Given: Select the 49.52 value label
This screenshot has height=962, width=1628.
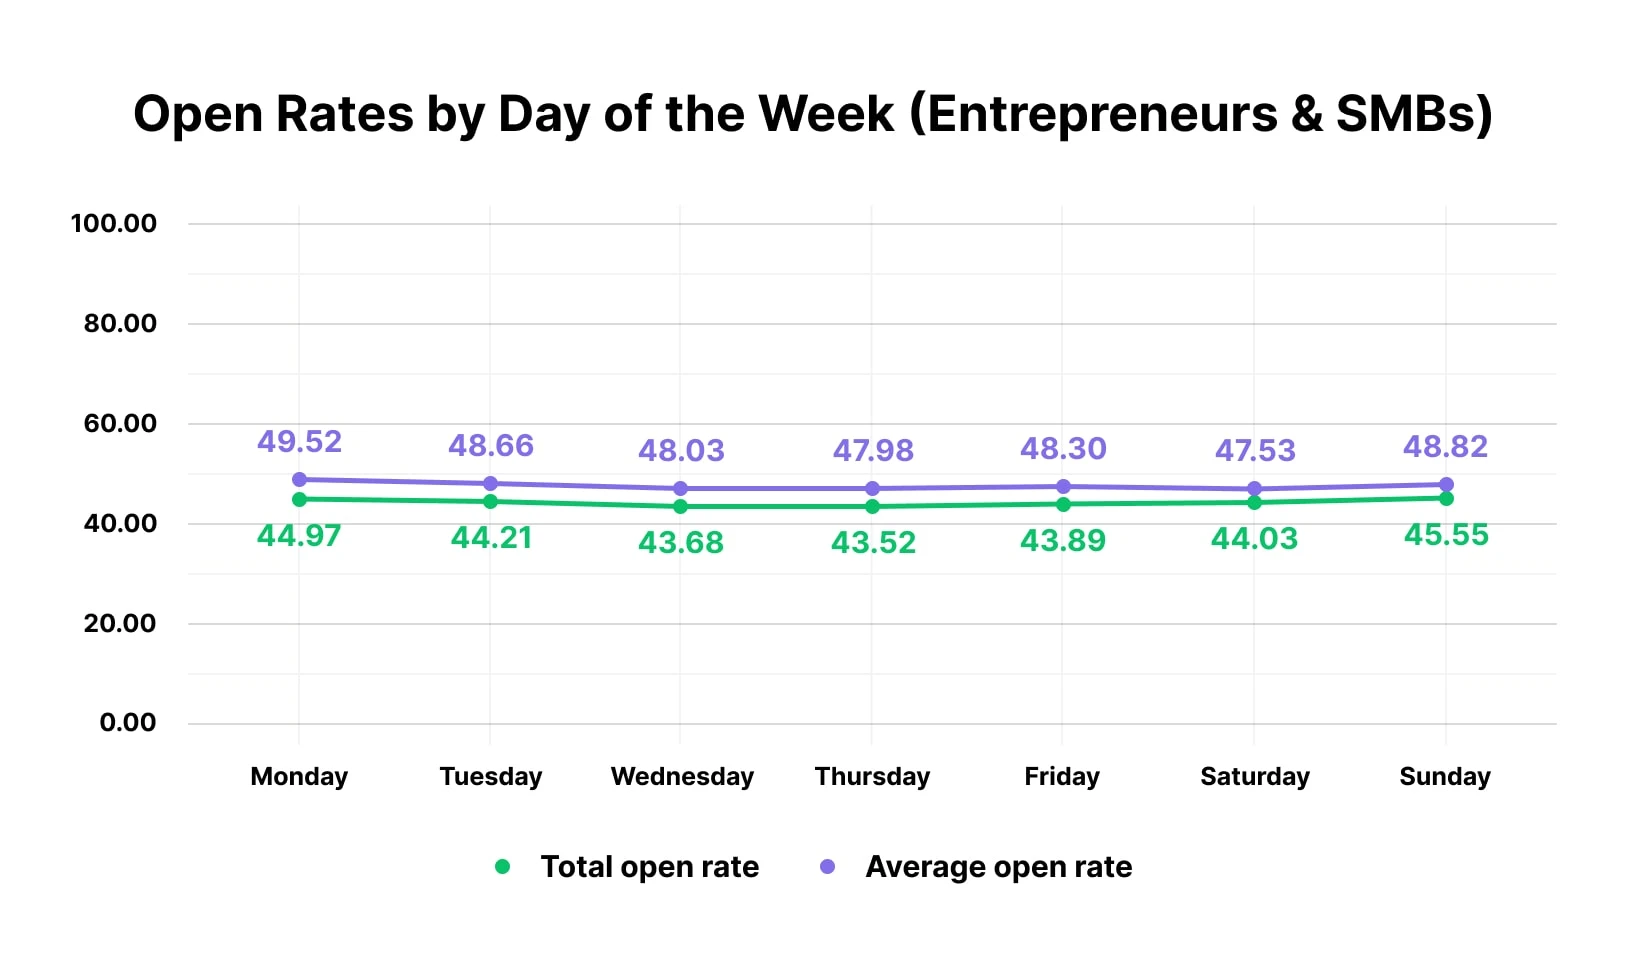Looking at the screenshot, I should [299, 442].
